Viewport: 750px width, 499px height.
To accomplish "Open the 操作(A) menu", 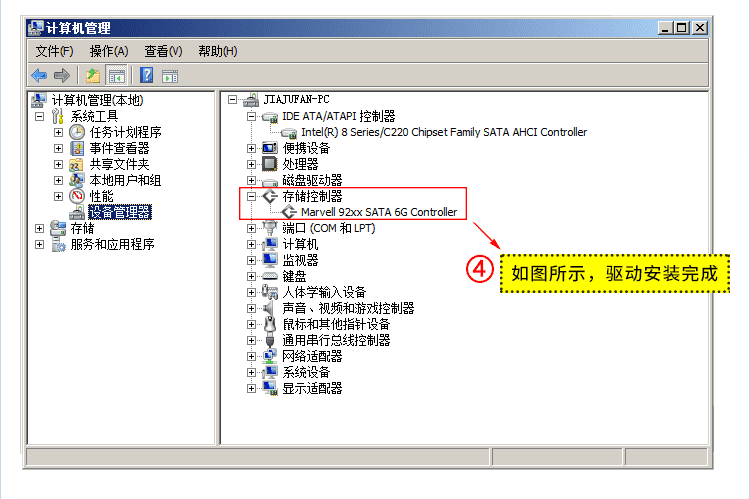I will (x=109, y=51).
